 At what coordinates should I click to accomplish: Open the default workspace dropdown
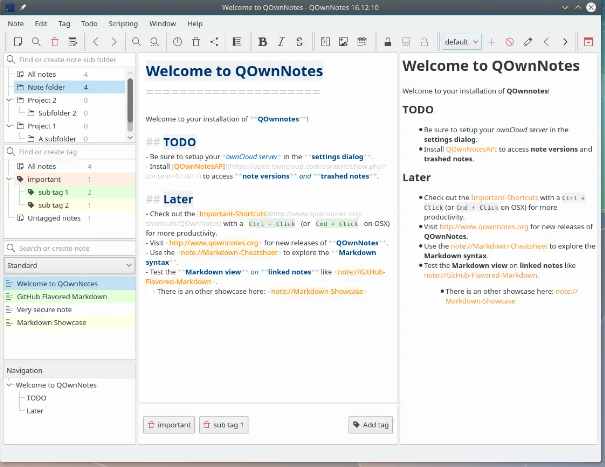[x=461, y=42]
